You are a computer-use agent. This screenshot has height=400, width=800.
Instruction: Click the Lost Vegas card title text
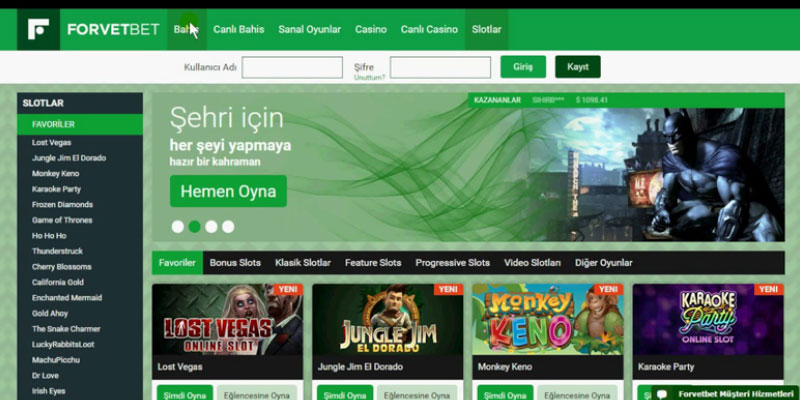tap(180, 367)
